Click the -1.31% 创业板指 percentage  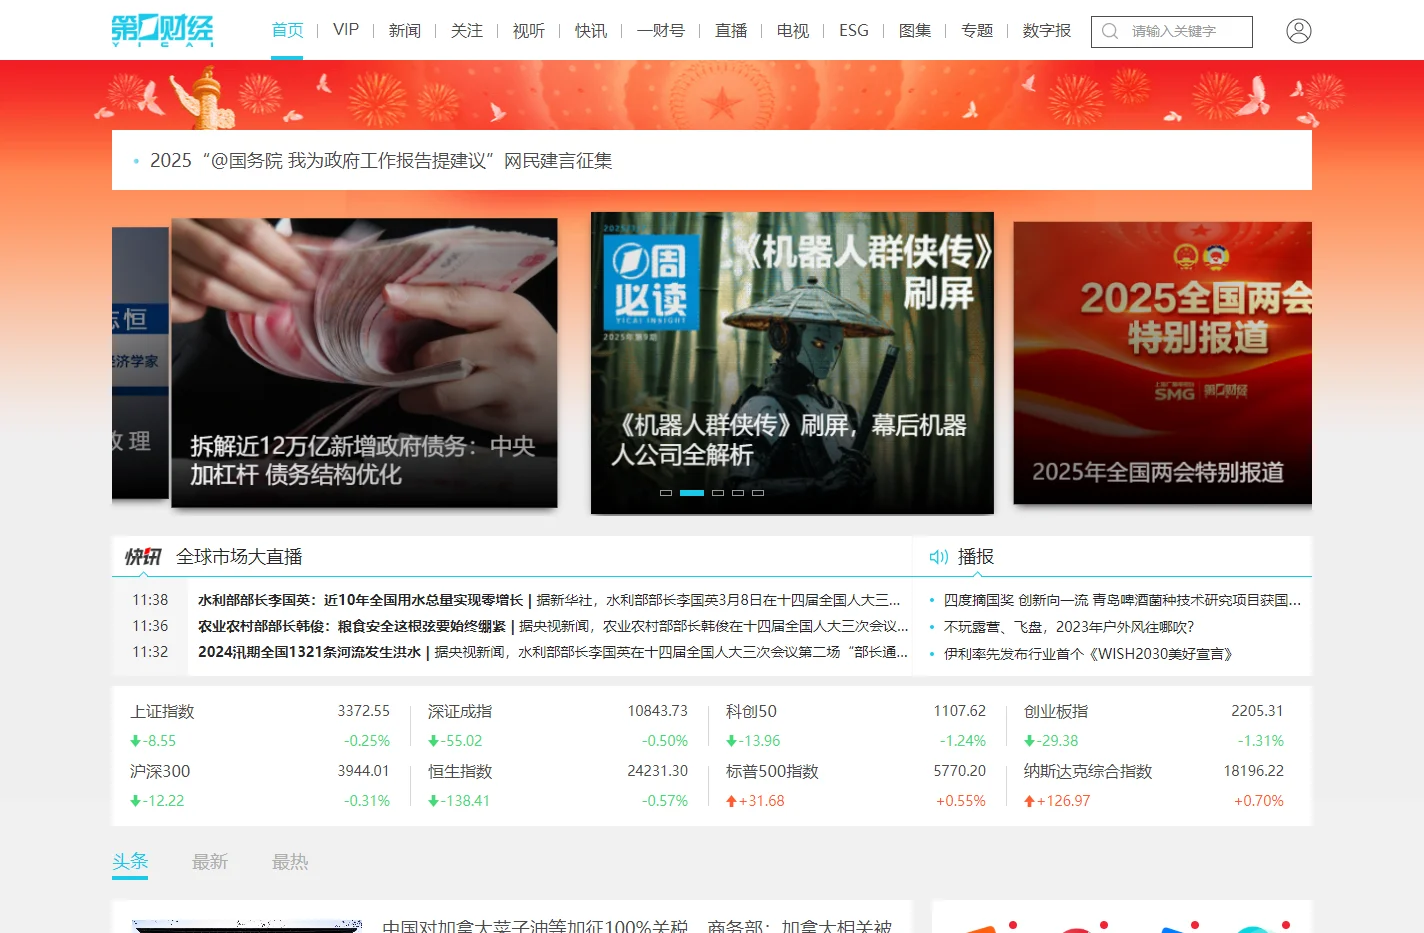[x=1261, y=741]
